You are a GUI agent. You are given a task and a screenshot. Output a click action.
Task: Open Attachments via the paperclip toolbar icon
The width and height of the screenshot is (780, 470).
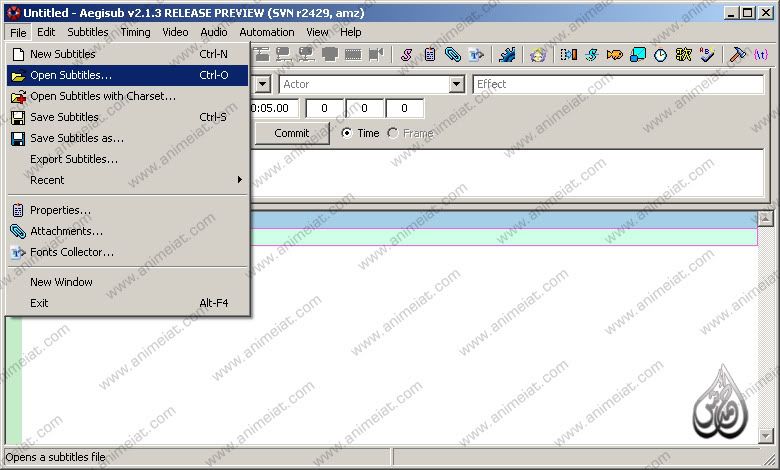click(x=453, y=55)
